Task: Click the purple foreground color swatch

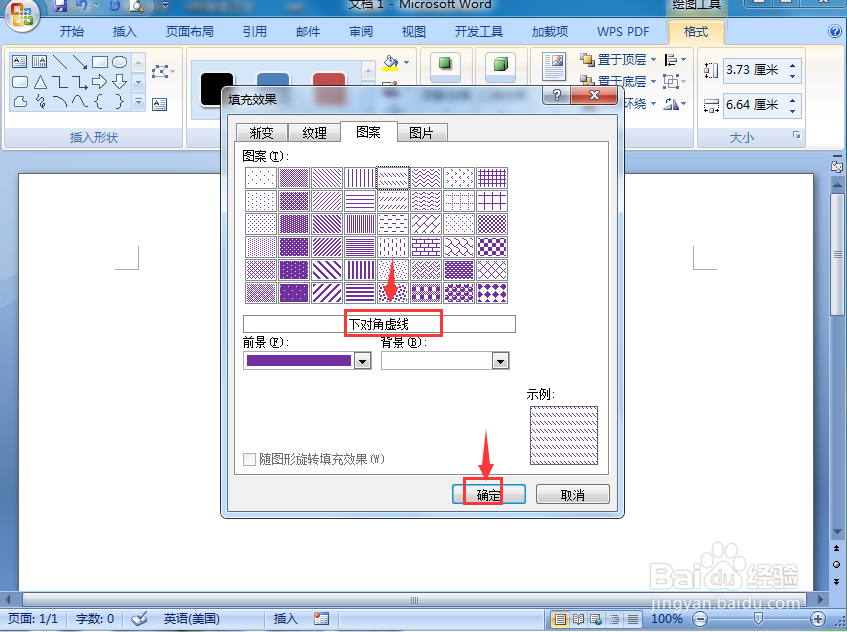Action: (x=299, y=361)
